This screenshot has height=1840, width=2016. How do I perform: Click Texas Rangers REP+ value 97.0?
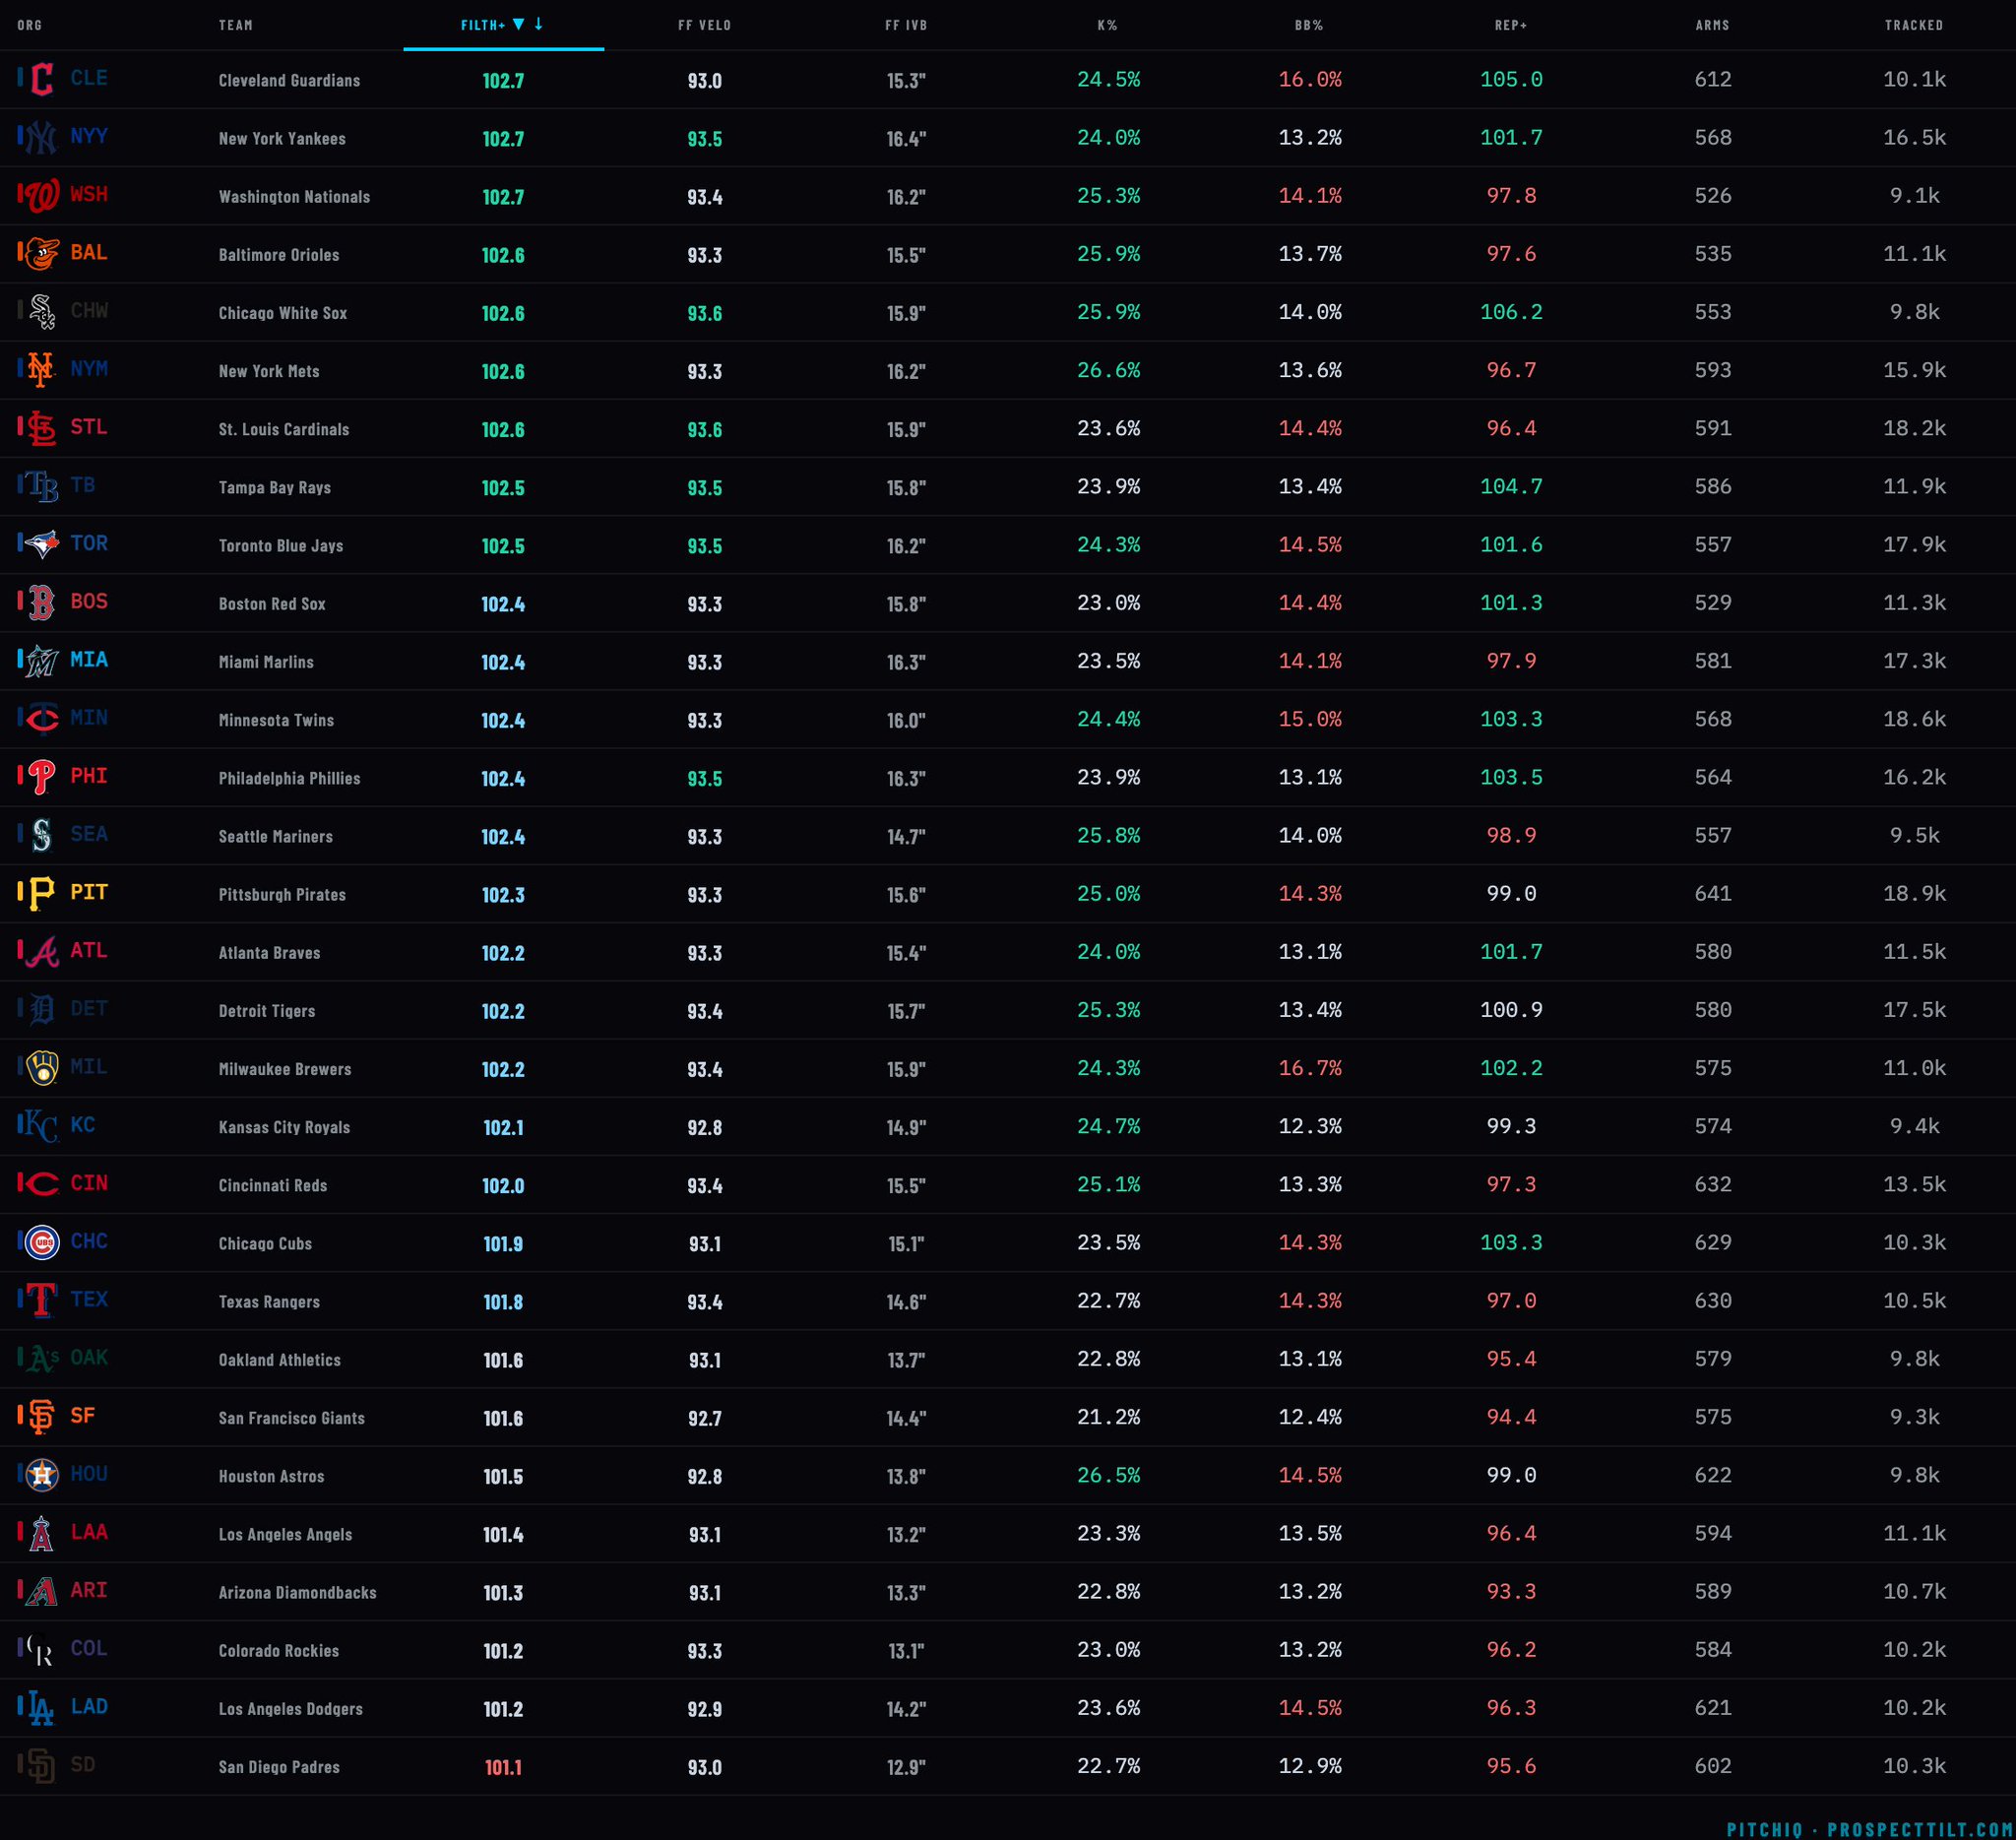(1511, 1300)
